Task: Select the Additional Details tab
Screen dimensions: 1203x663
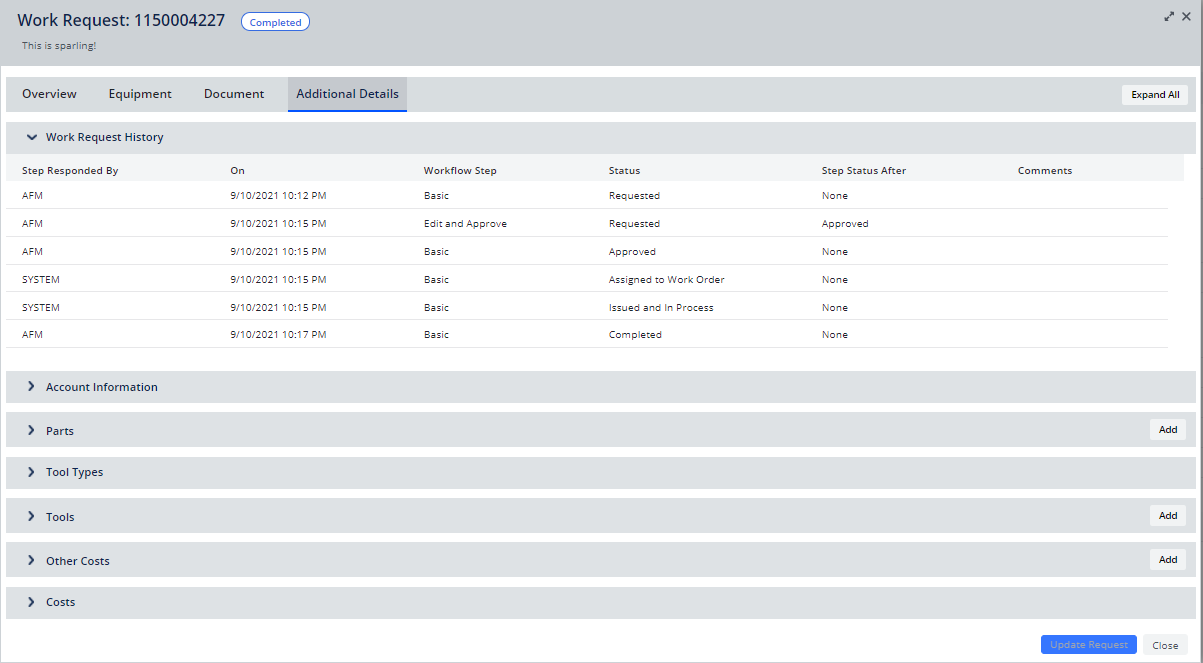Action: (x=347, y=93)
